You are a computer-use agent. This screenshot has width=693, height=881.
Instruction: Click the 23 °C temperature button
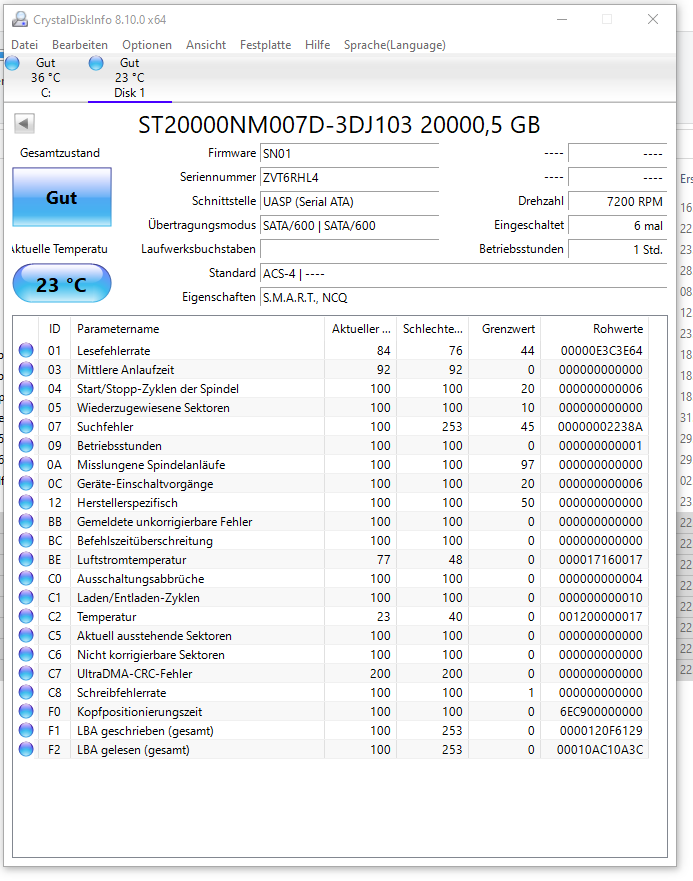pyautogui.click(x=62, y=284)
